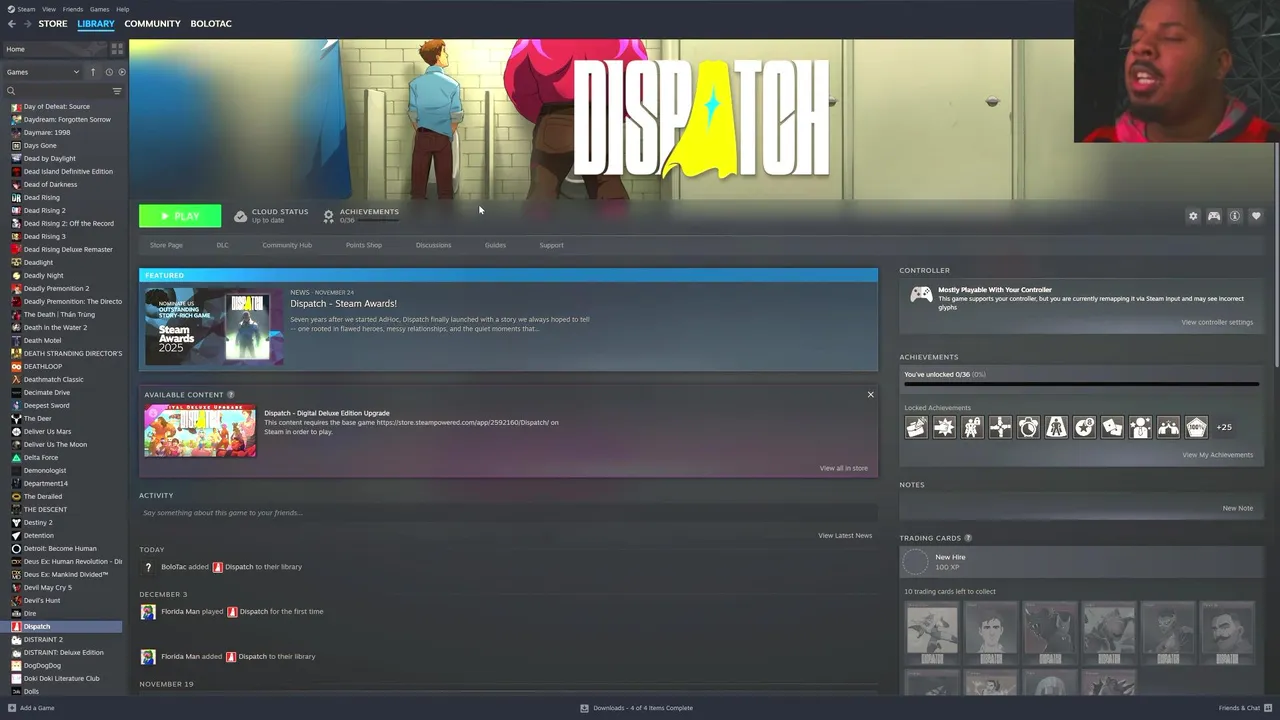The width and height of the screenshot is (1280, 720).
Task: Go to the STORE section
Action: pyautogui.click(x=53, y=23)
